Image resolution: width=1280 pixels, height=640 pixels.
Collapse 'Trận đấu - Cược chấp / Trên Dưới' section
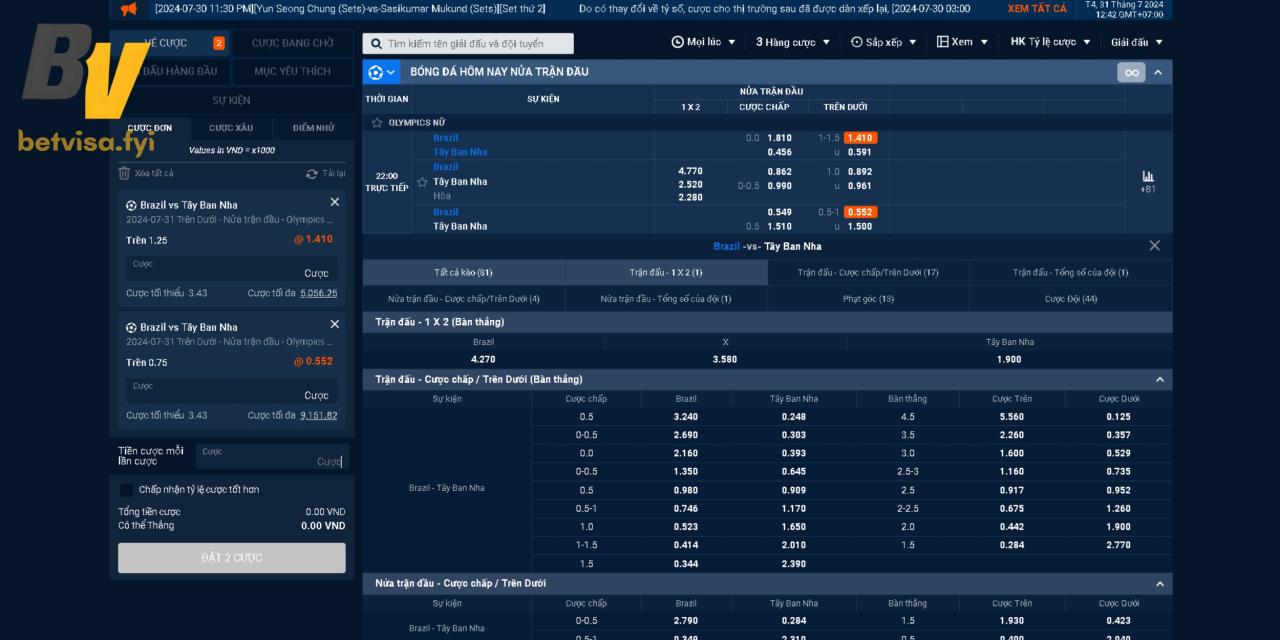[x=1160, y=380]
